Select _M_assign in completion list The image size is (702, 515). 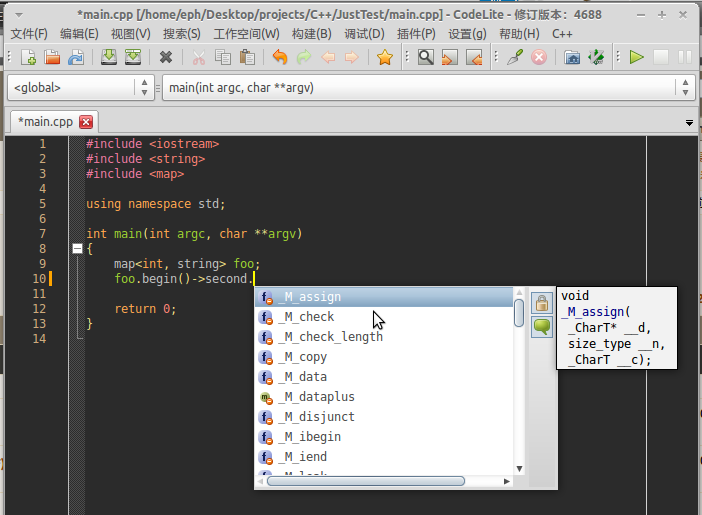(384, 297)
